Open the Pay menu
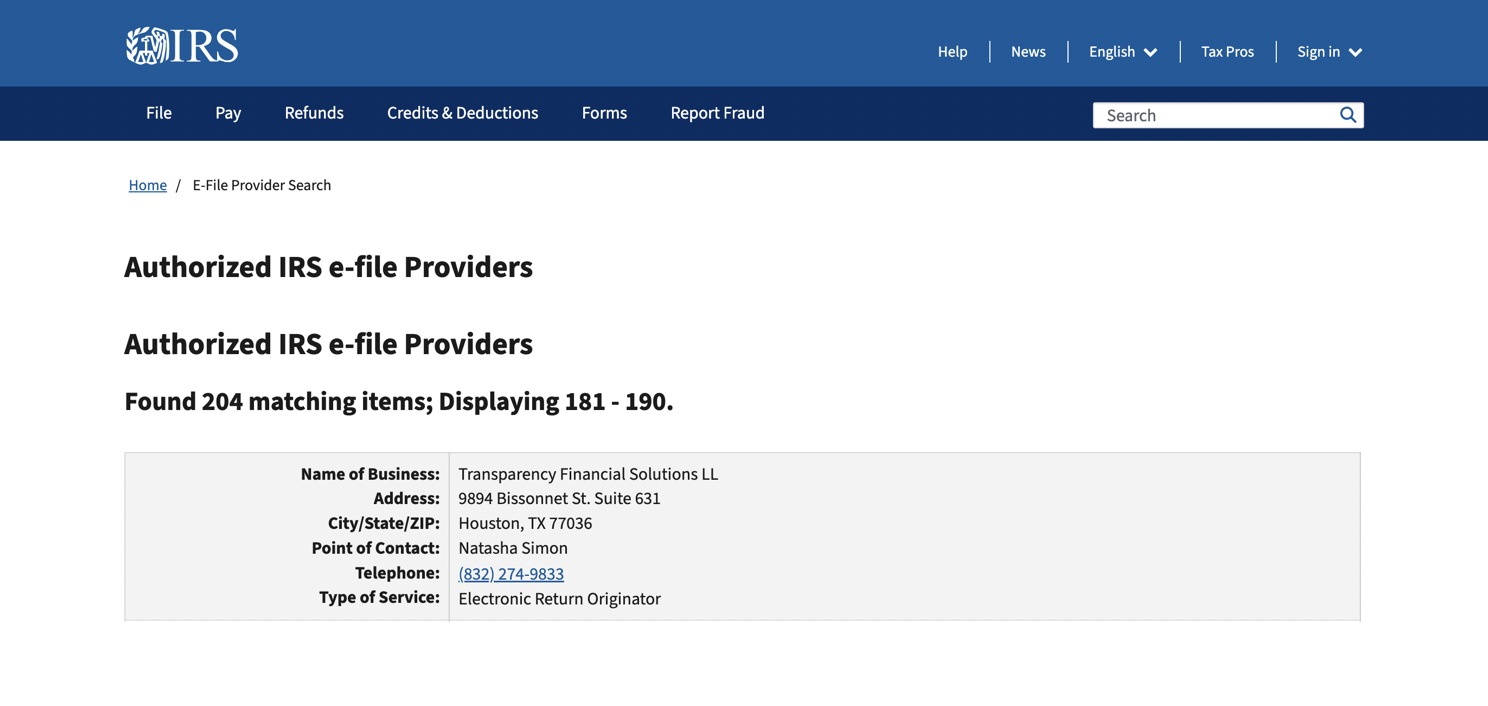 pyautogui.click(x=228, y=113)
